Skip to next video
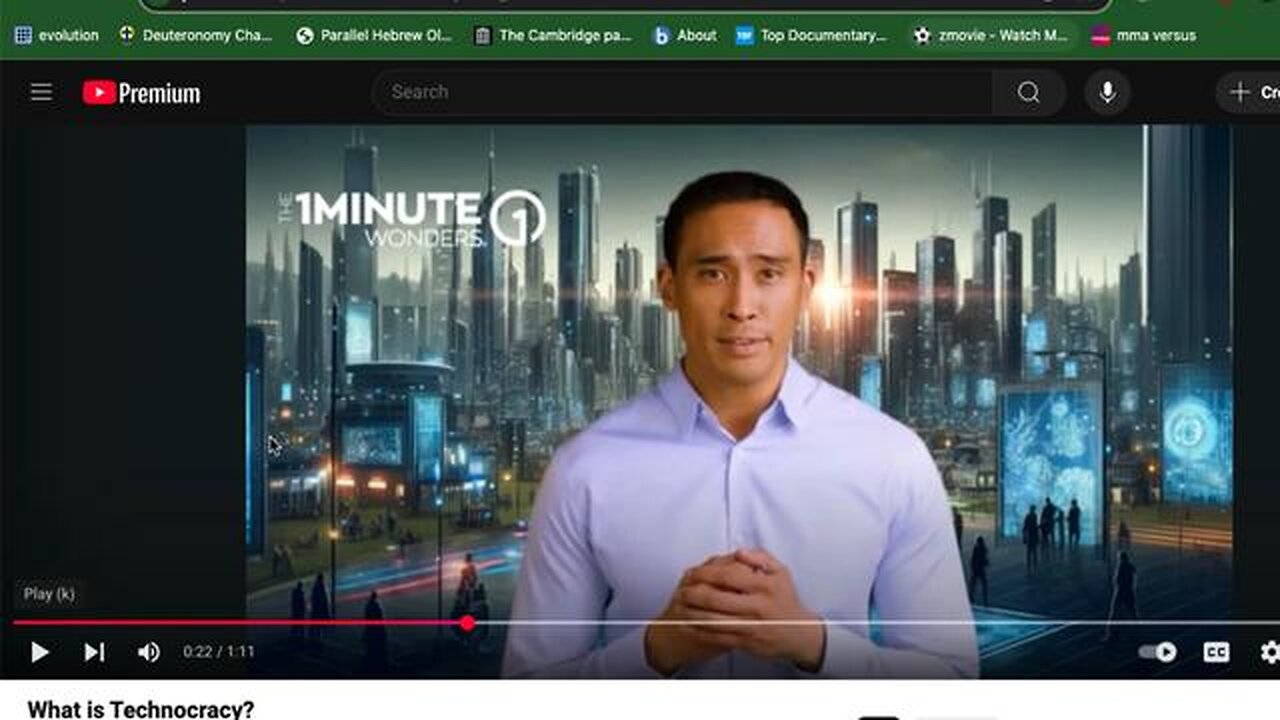Viewport: 1280px width, 720px height. 94,652
